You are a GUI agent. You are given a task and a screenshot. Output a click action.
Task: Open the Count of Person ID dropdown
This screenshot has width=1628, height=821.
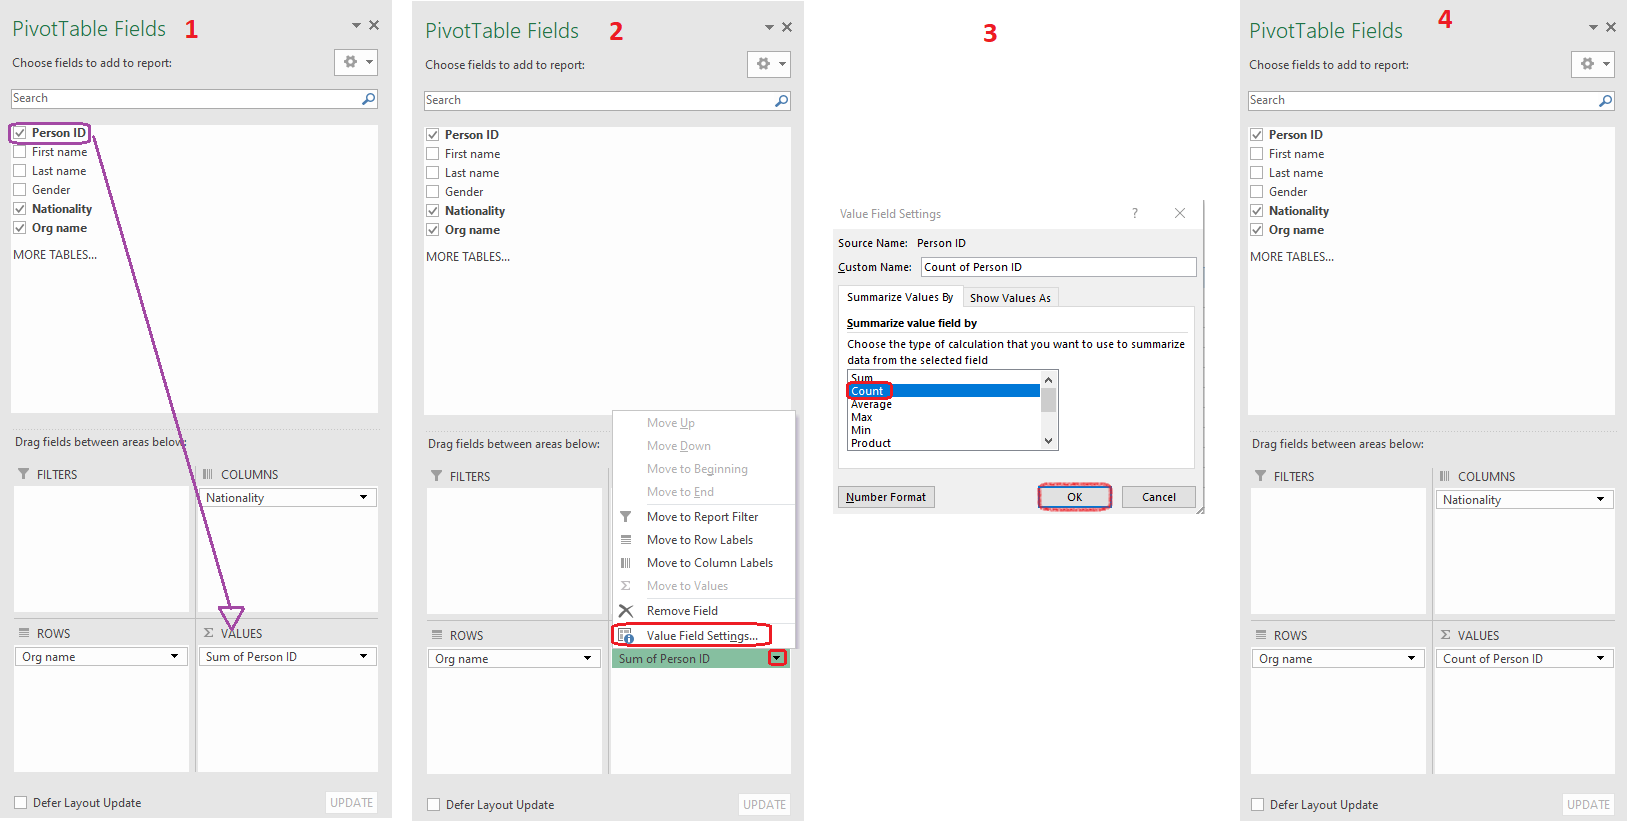[1600, 659]
